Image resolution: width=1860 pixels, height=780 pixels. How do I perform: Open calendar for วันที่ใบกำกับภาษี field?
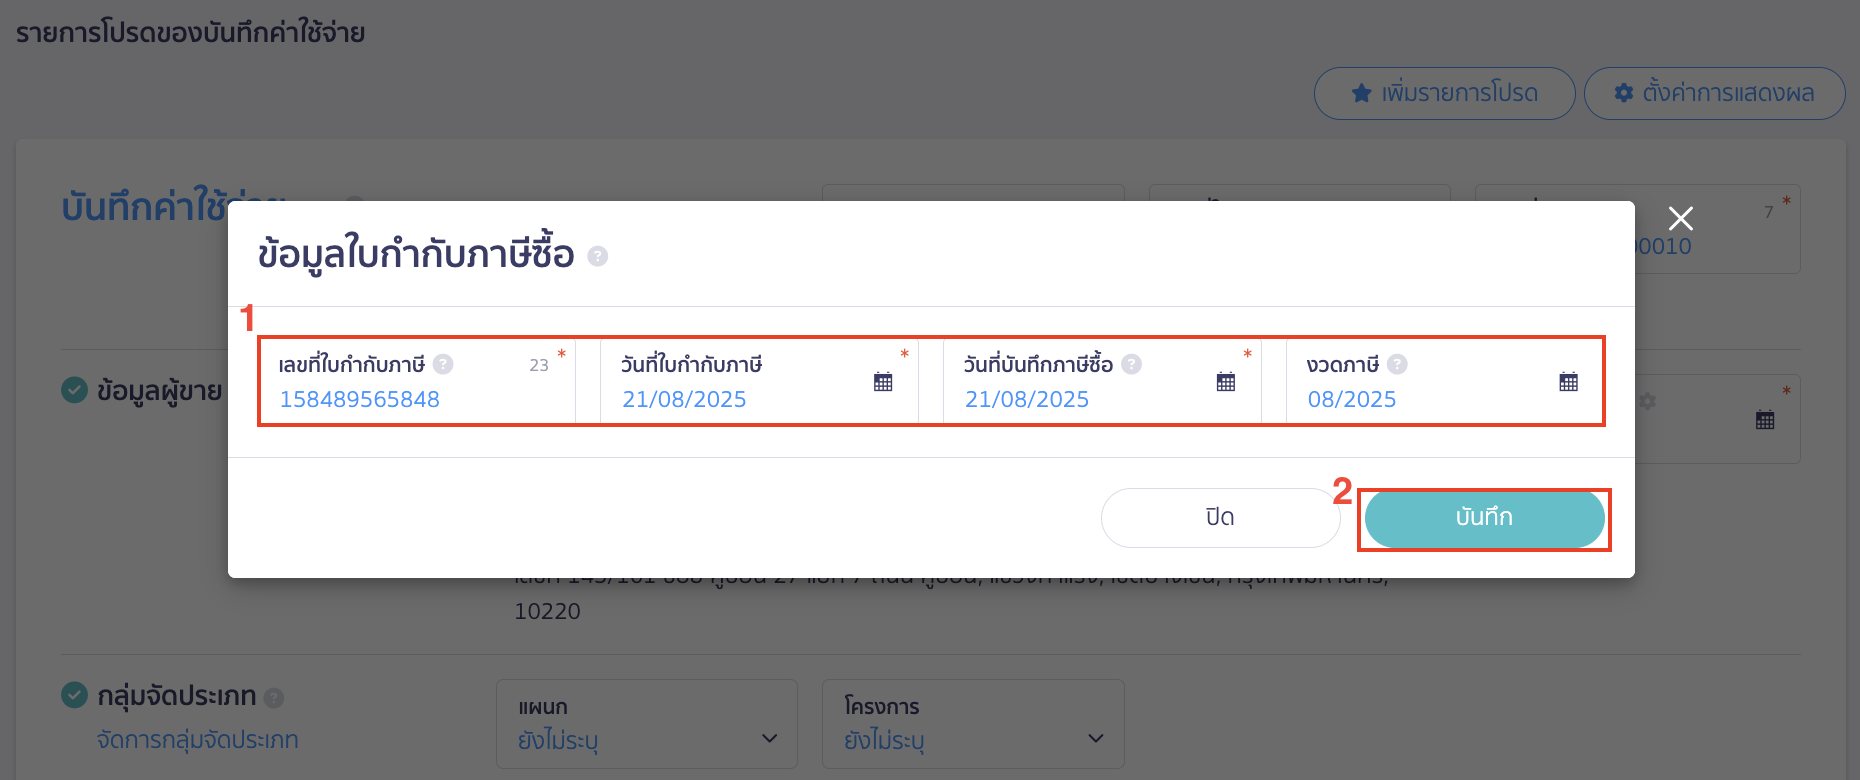click(882, 381)
